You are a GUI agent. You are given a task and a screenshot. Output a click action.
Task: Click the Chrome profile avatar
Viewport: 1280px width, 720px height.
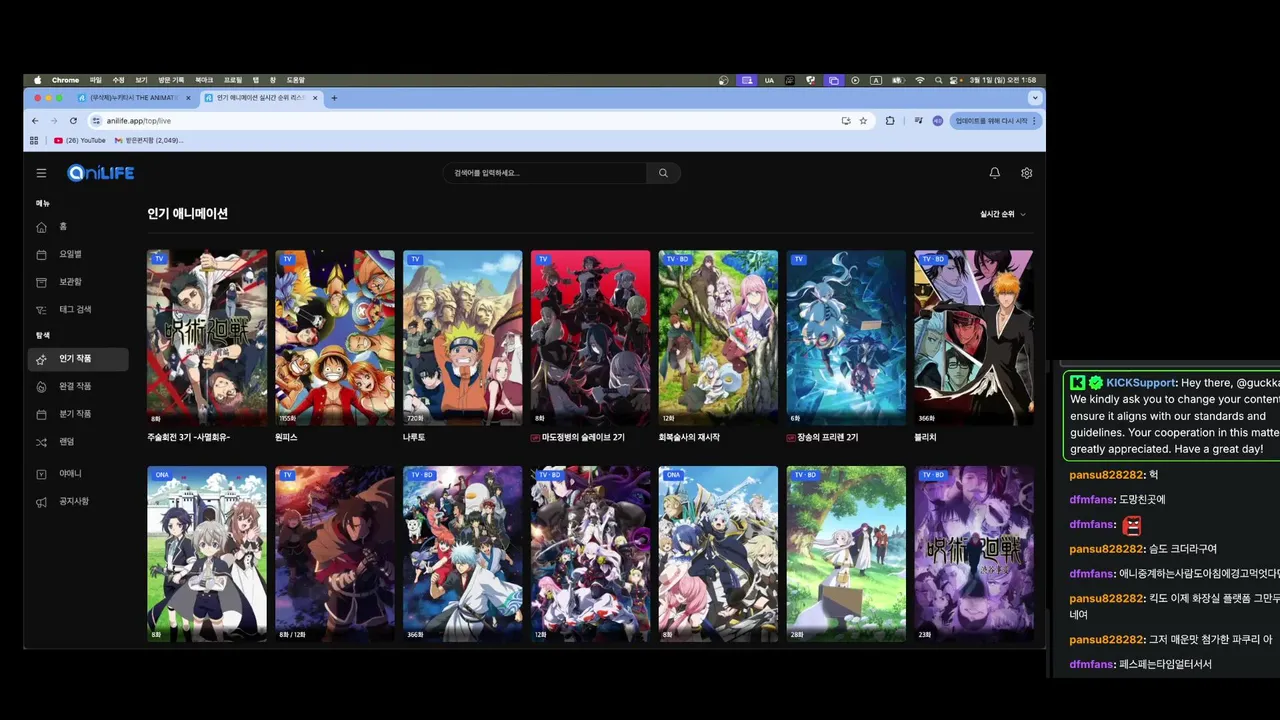pyautogui.click(x=937, y=120)
